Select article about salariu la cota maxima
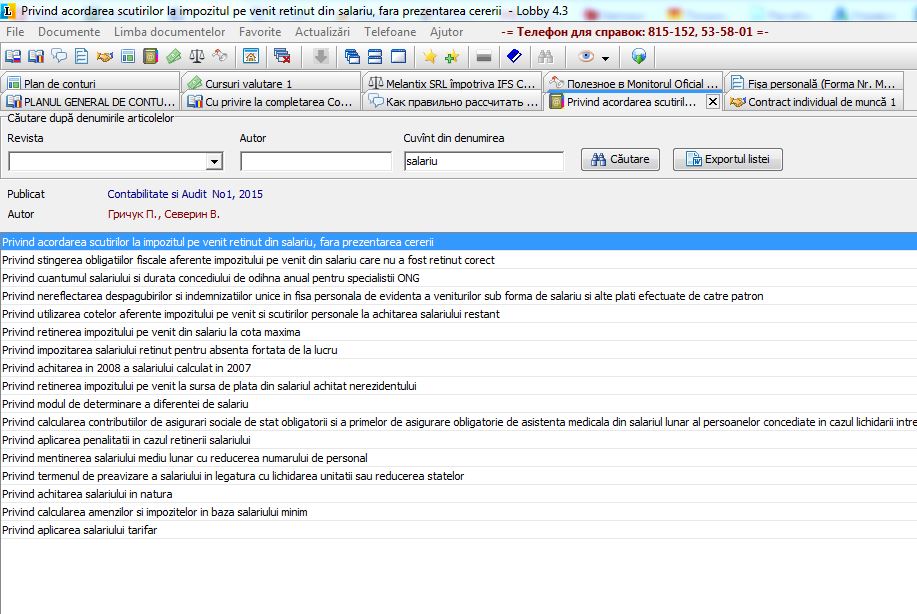 (458, 332)
